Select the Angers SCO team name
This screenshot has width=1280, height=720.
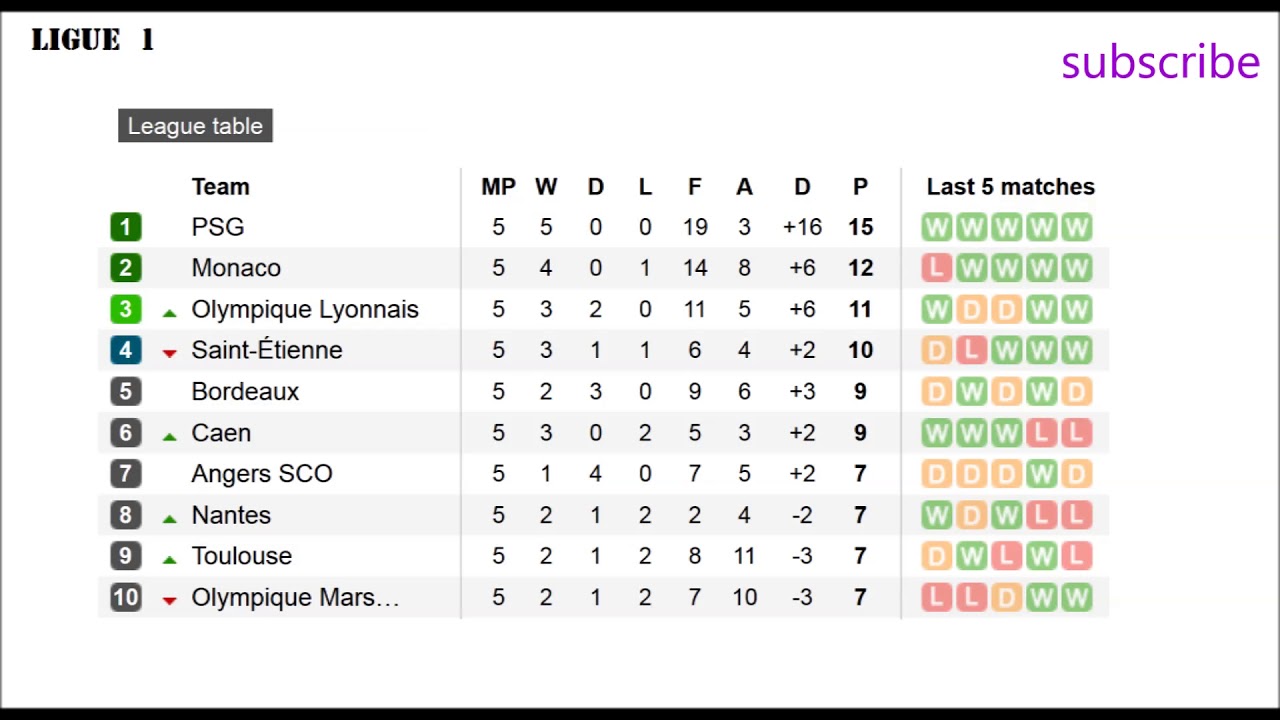tap(262, 473)
